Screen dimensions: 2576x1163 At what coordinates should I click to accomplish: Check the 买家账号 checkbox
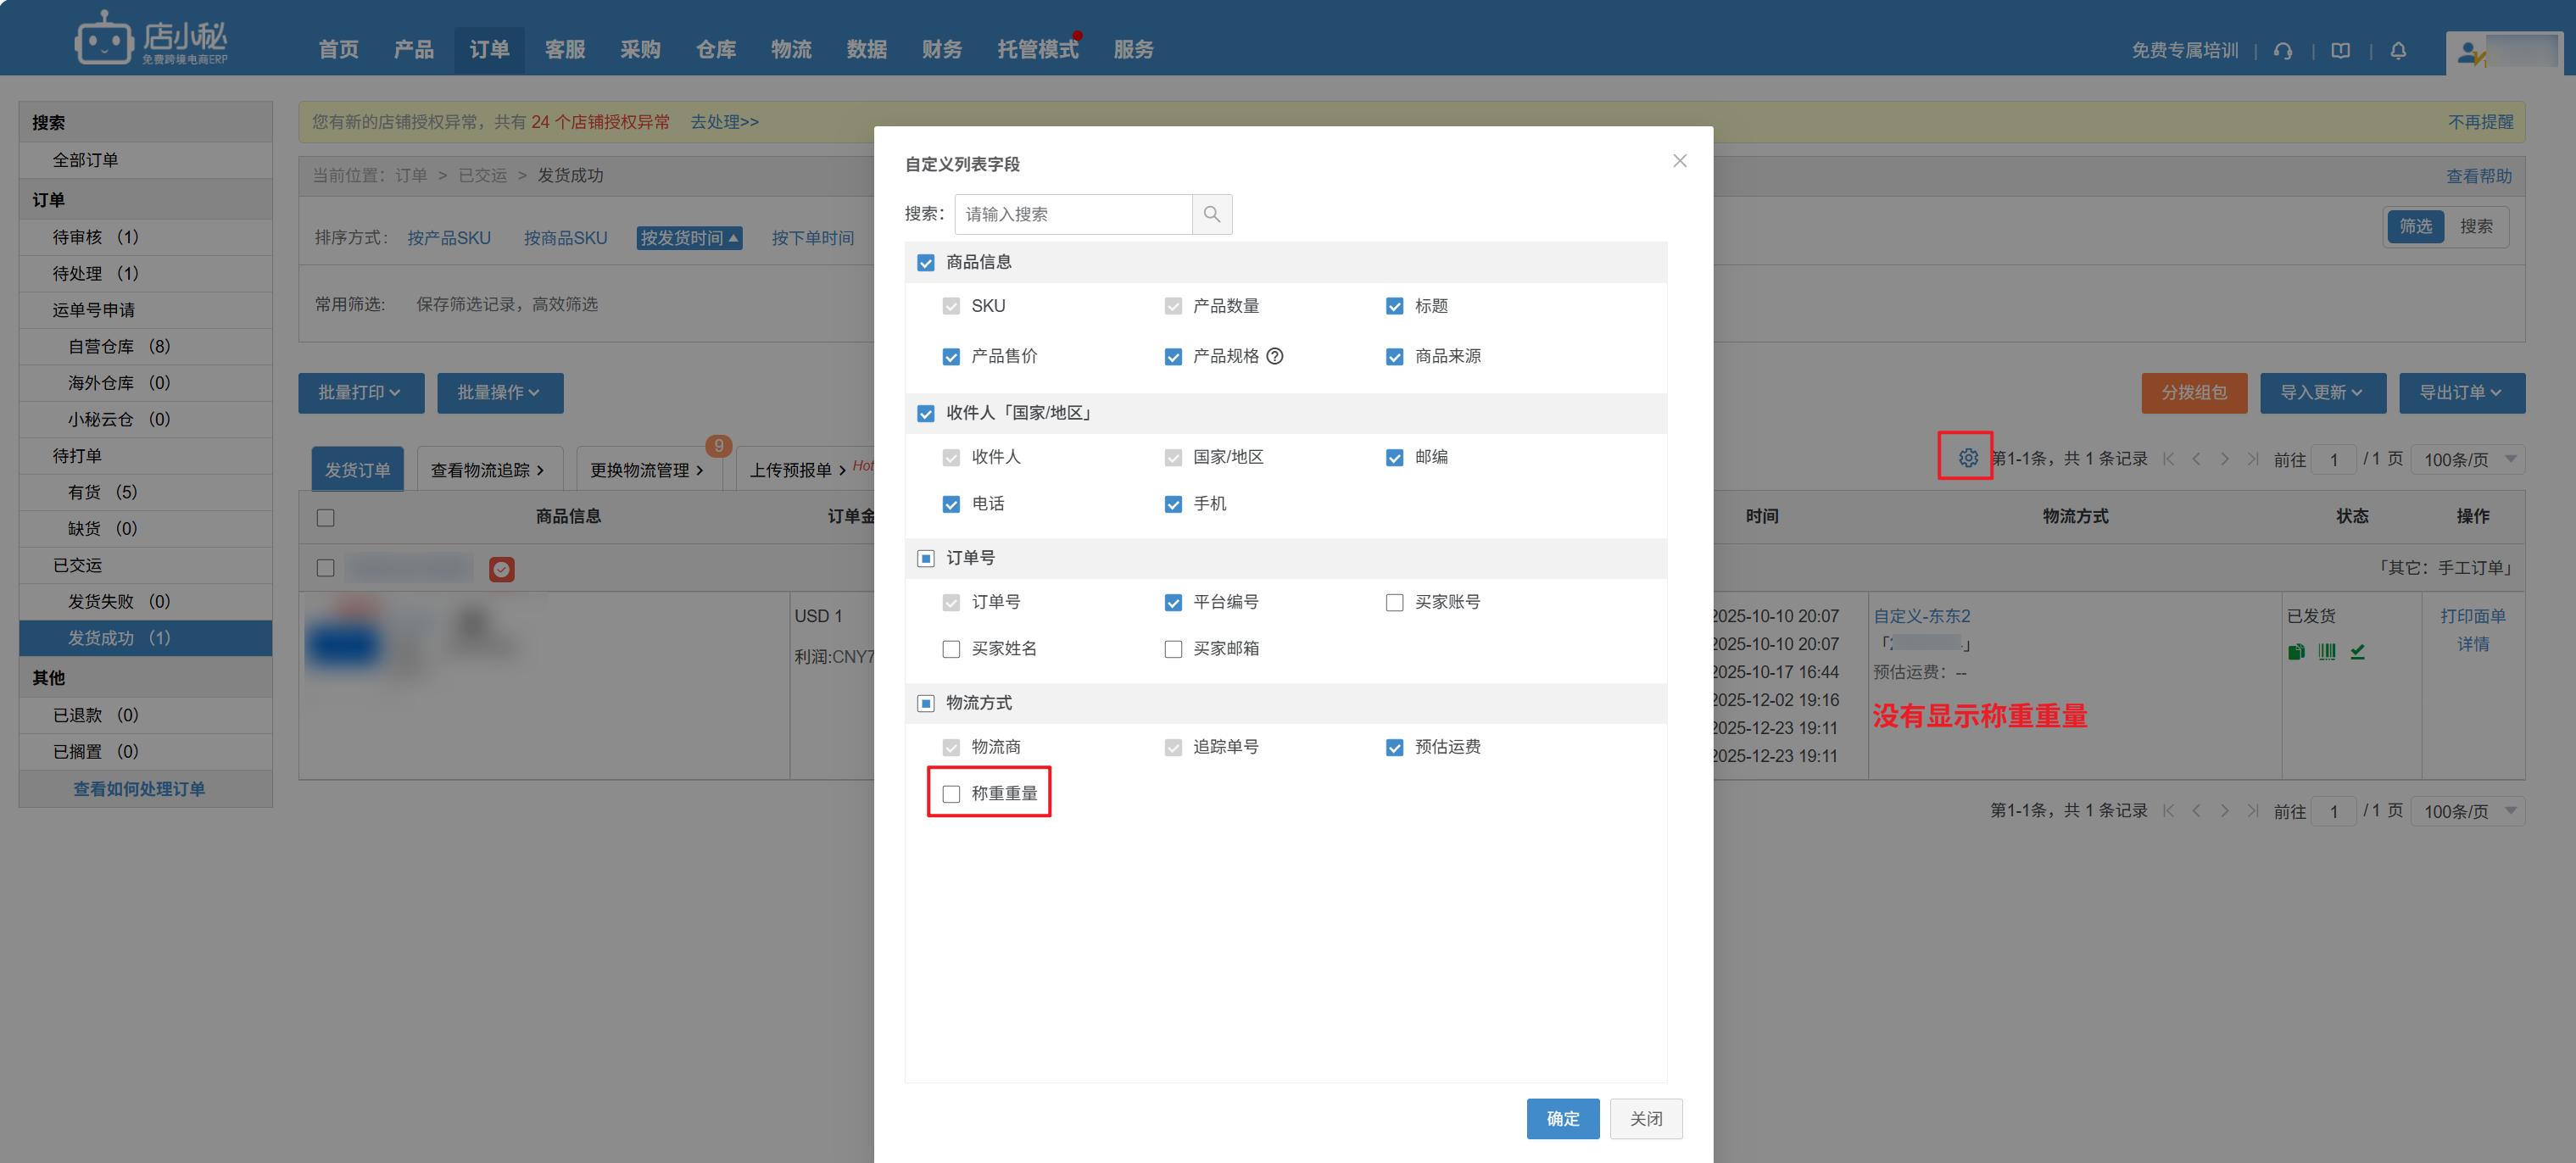click(x=1394, y=602)
